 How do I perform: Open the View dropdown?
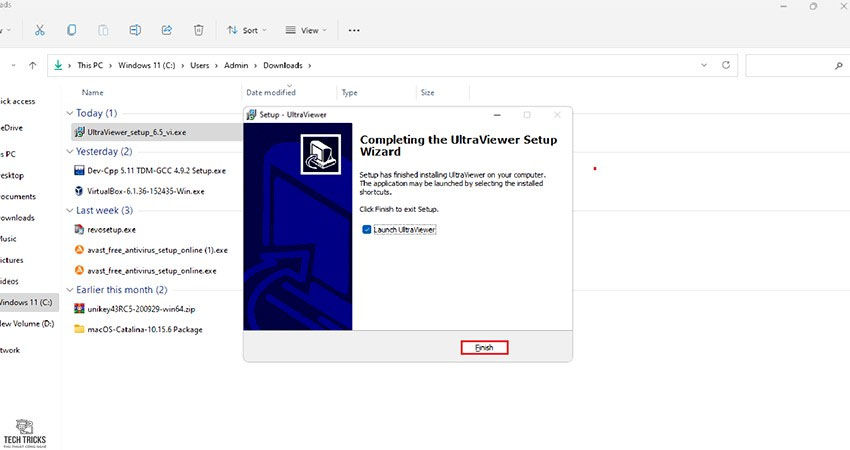click(x=306, y=30)
